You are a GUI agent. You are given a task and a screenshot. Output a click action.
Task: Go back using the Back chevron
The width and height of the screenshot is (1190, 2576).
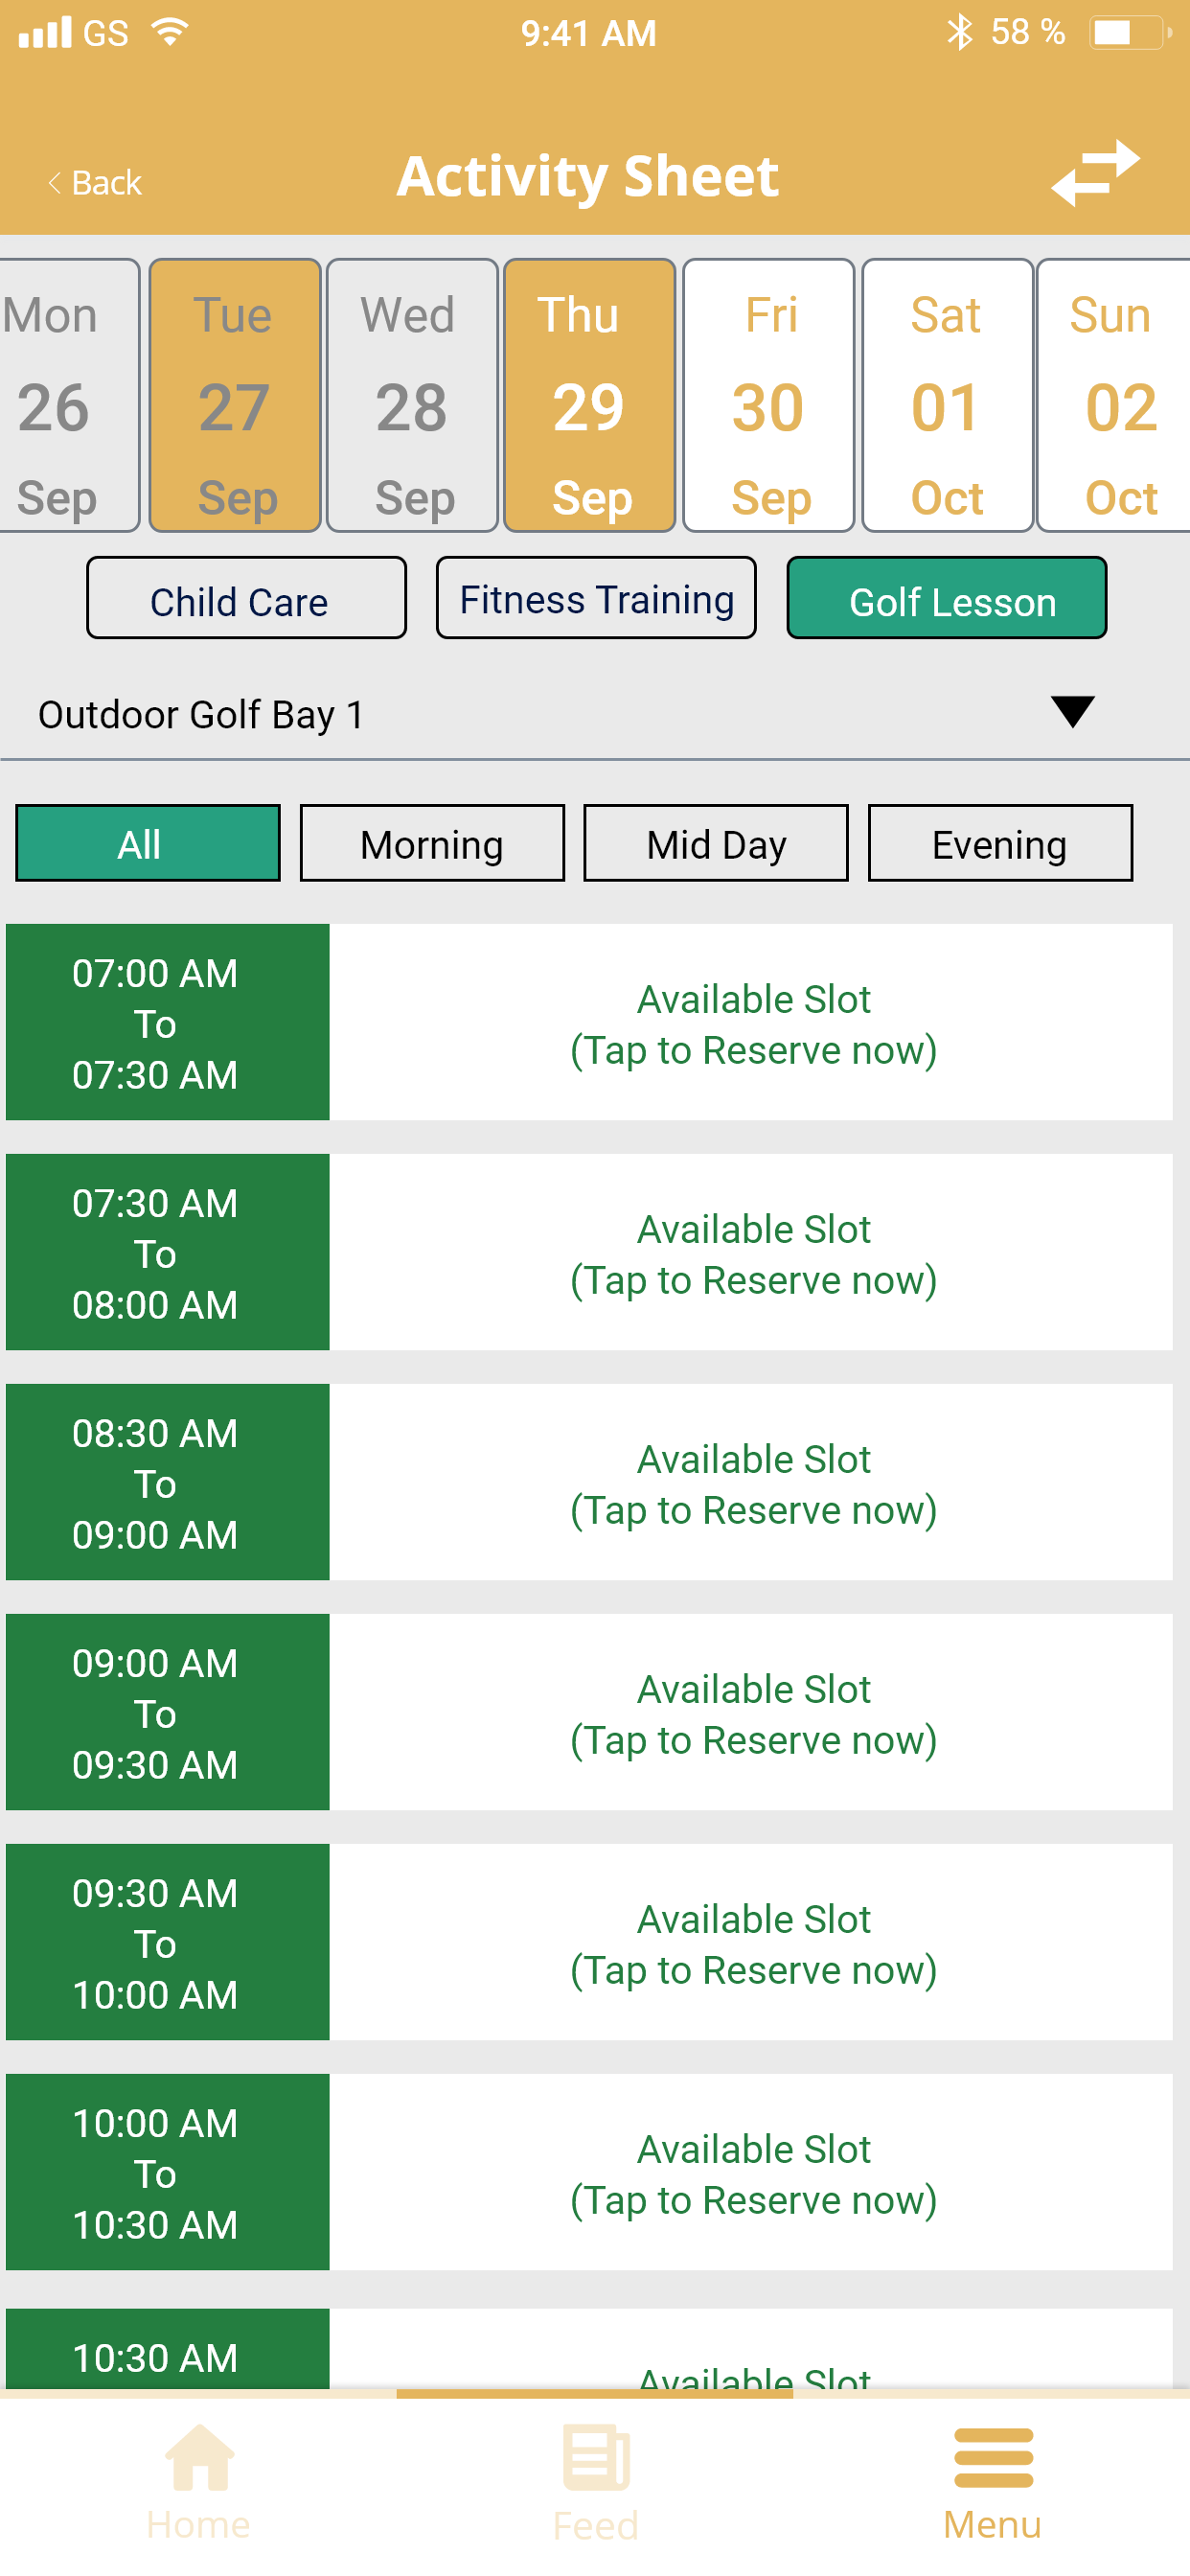pos(55,183)
